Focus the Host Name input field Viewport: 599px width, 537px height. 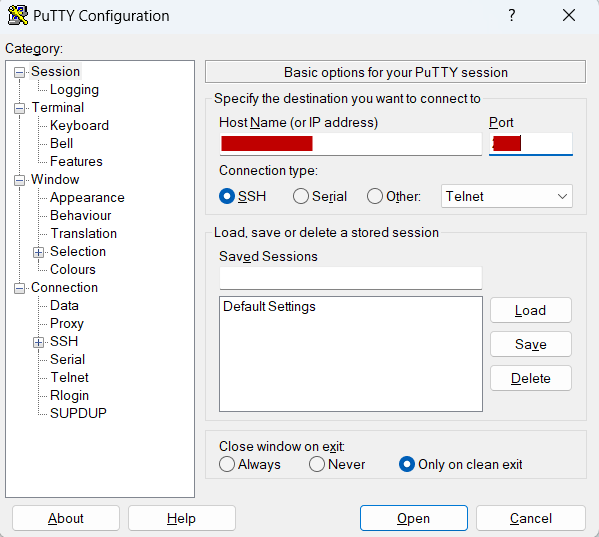point(351,144)
